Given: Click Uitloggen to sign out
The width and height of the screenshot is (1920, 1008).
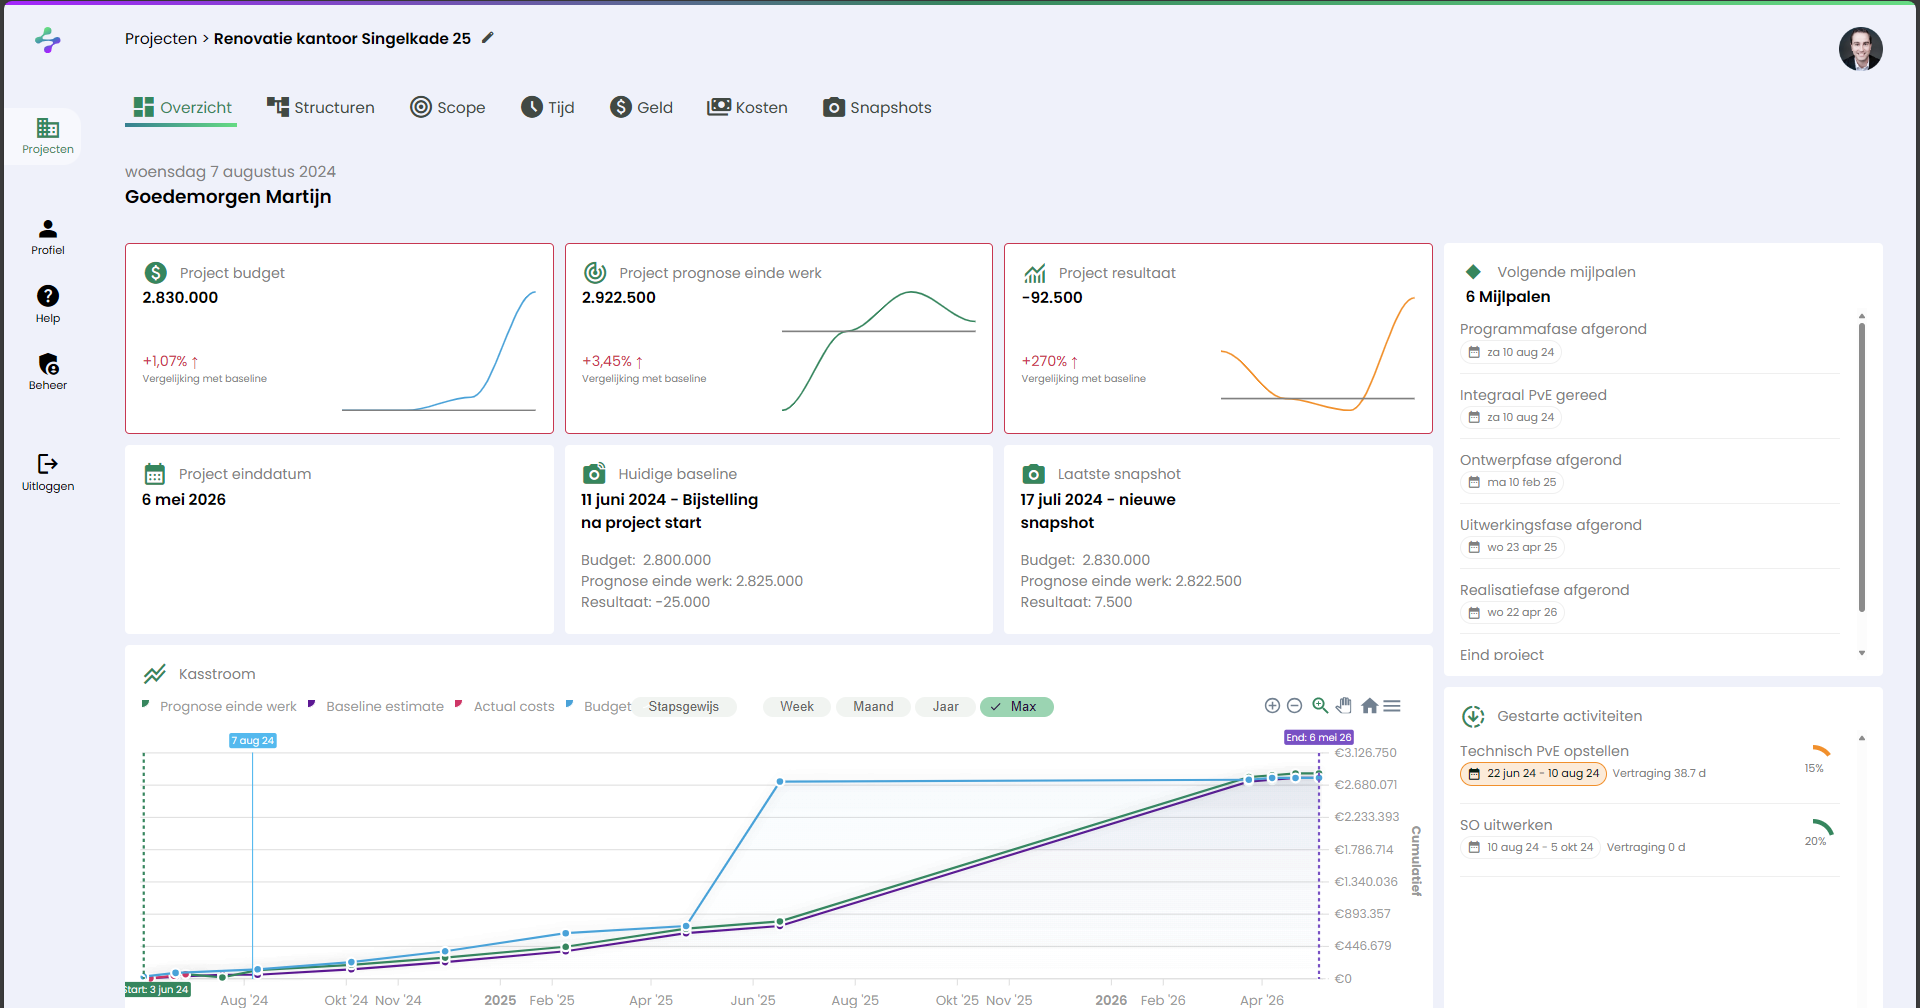Looking at the screenshot, I should click(48, 473).
